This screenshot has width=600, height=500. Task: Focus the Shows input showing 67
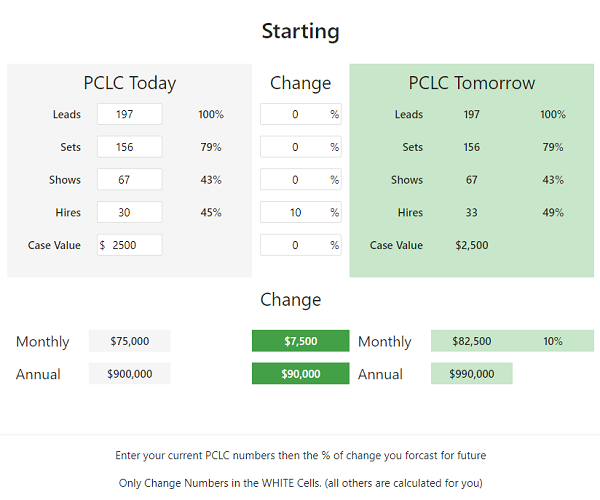point(129,180)
